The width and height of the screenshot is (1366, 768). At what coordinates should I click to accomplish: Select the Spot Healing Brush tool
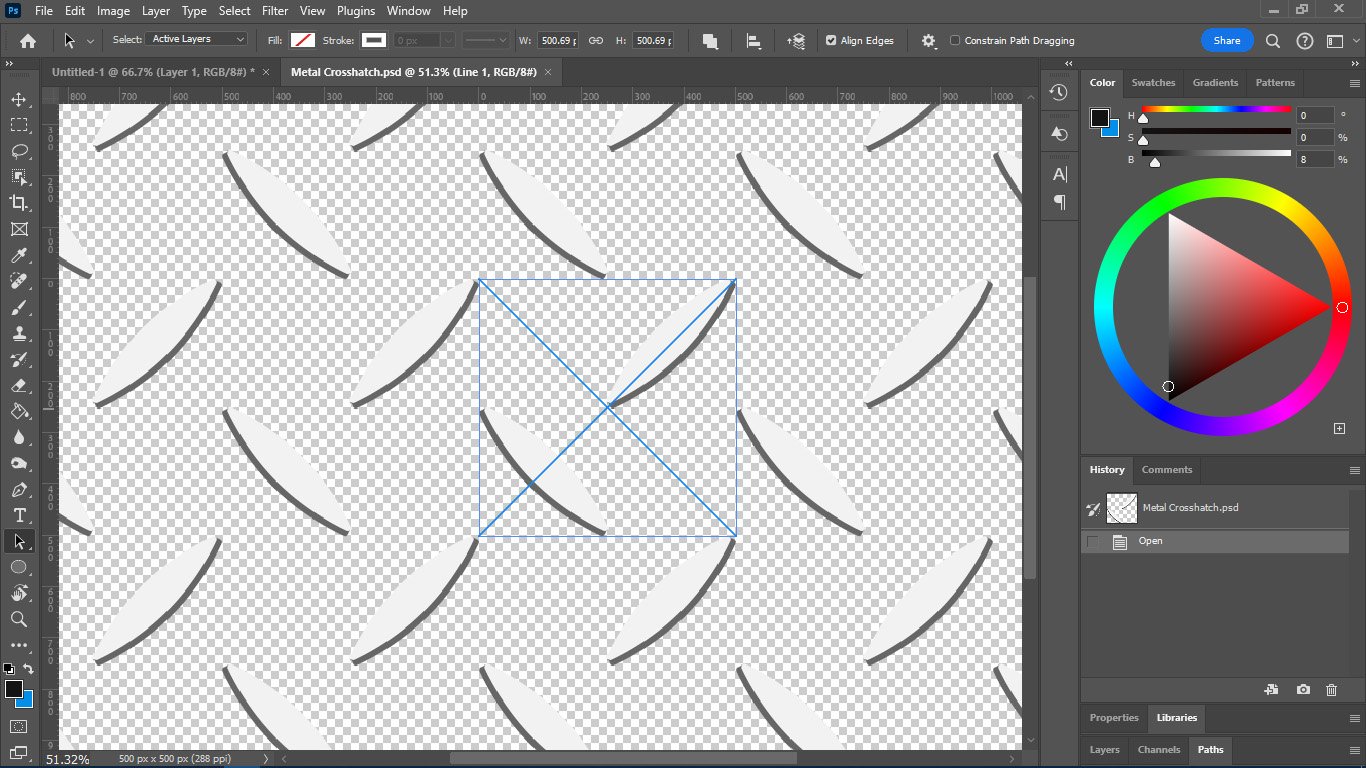18,282
